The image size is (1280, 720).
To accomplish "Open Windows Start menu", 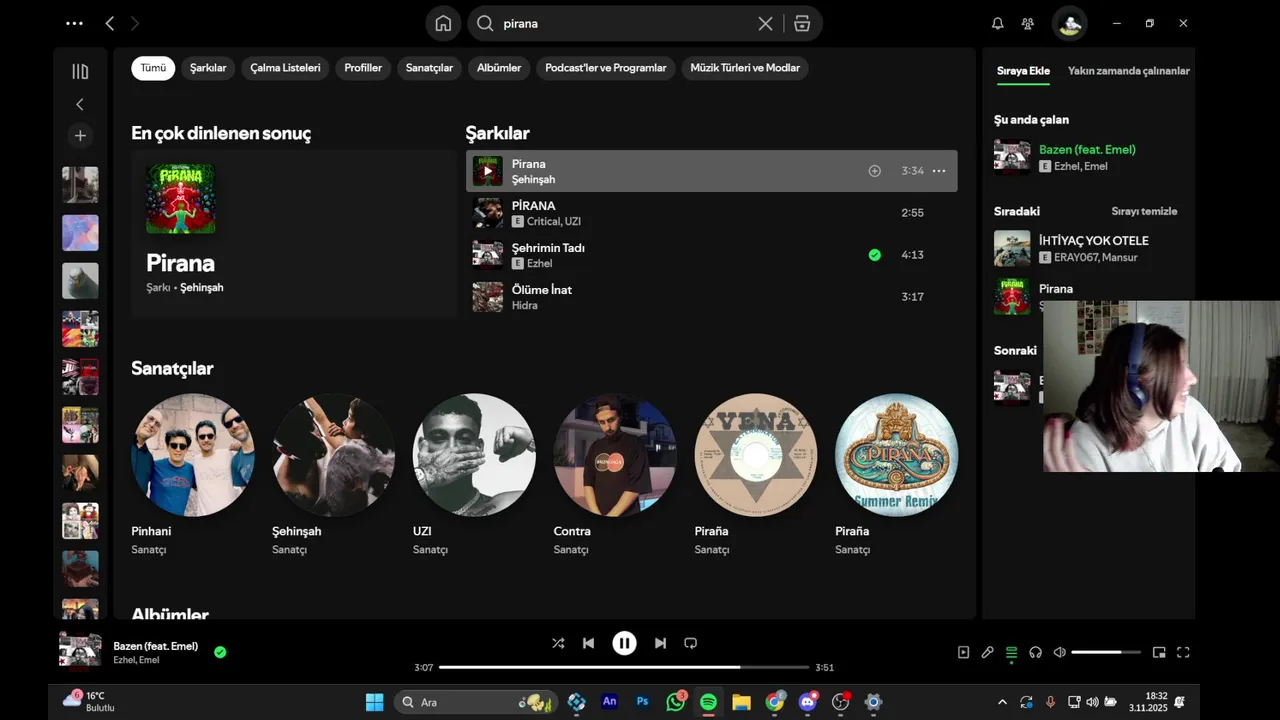I will (x=374, y=702).
